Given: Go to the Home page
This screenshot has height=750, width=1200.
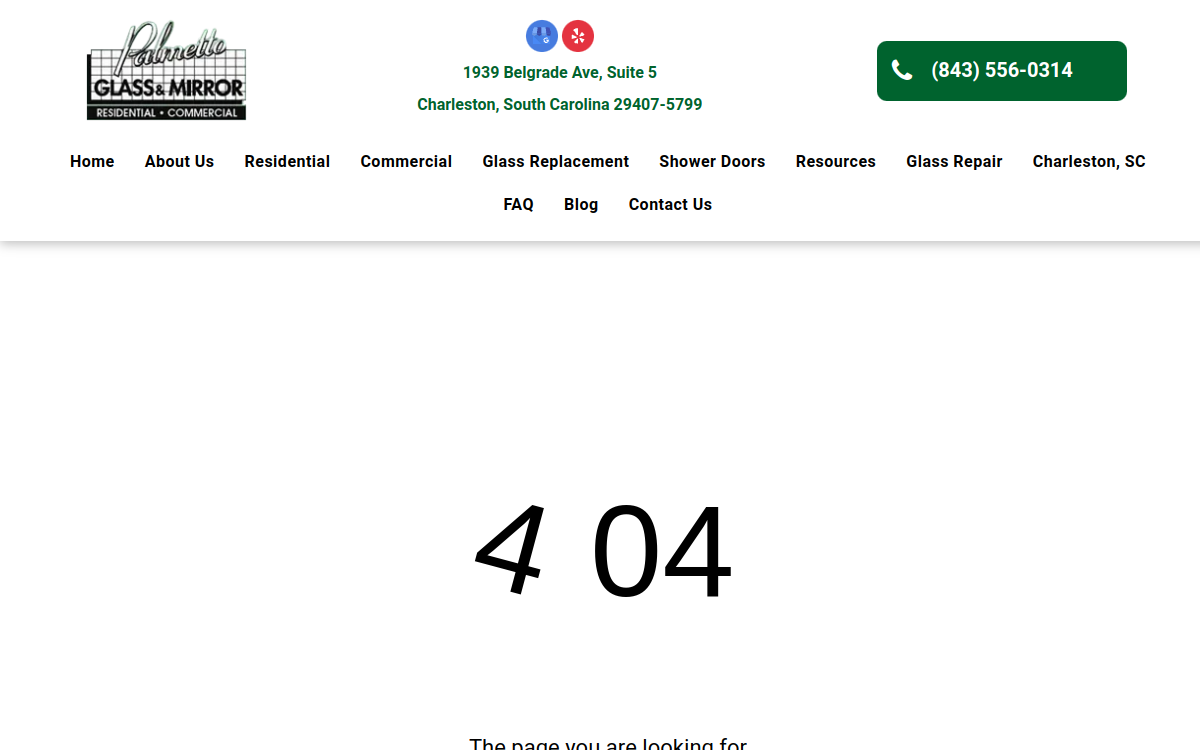Looking at the screenshot, I should [92, 161].
